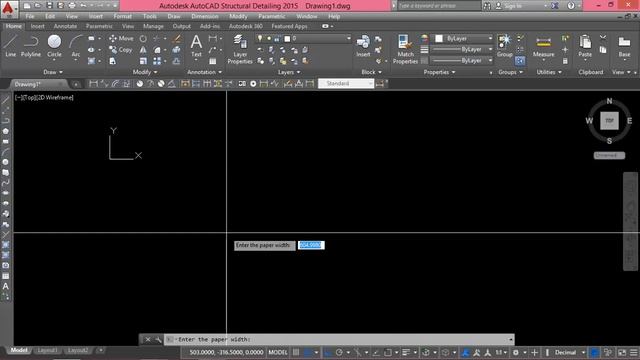This screenshot has height=360, width=640.
Task: Click the viewport Top 2D Wireframe label
Action: (x=44, y=98)
